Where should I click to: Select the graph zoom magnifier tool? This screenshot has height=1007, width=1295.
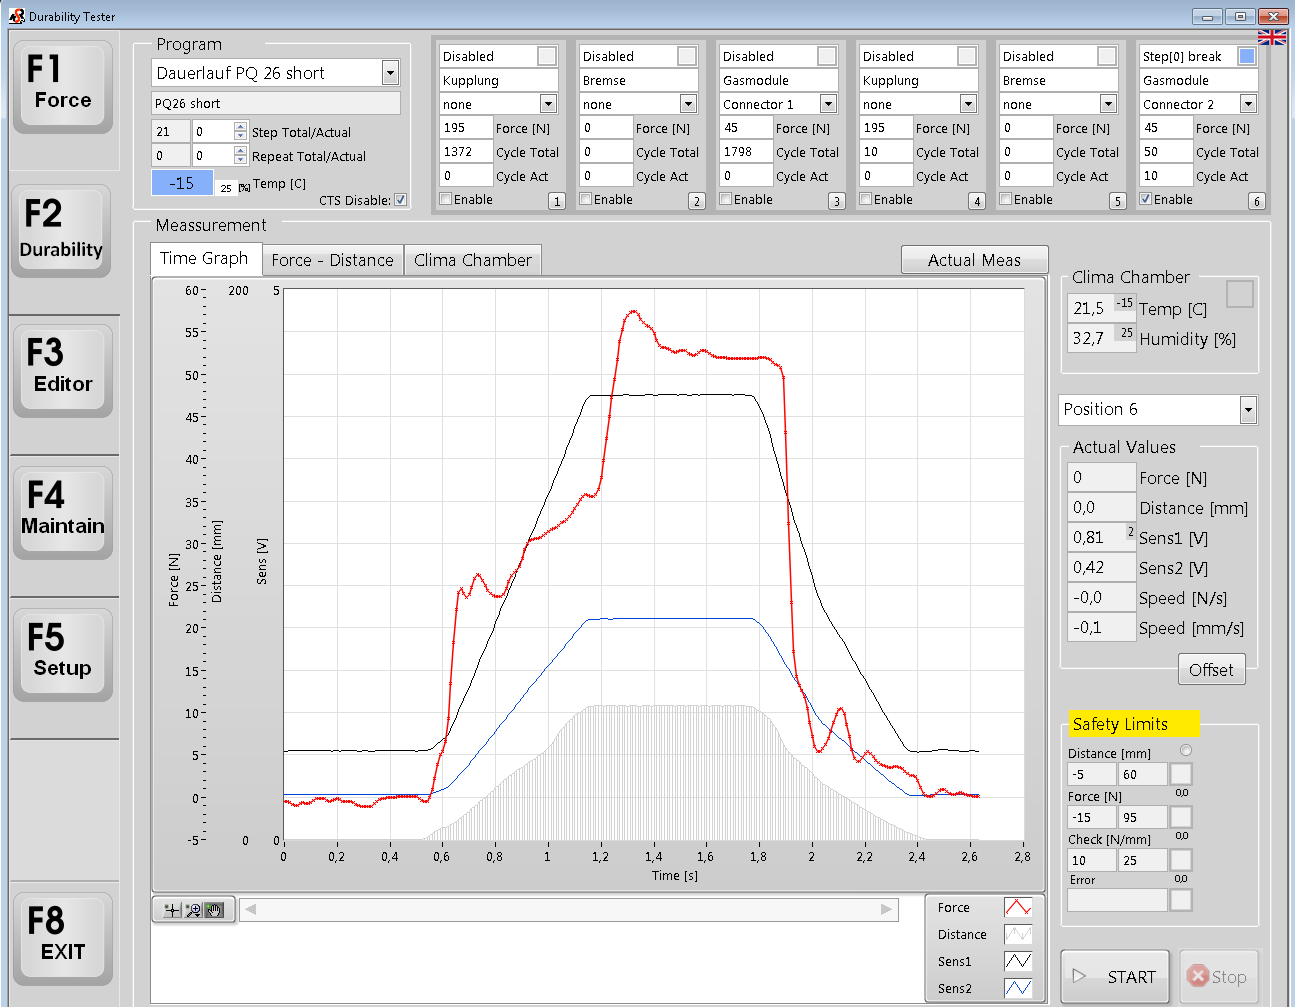193,910
